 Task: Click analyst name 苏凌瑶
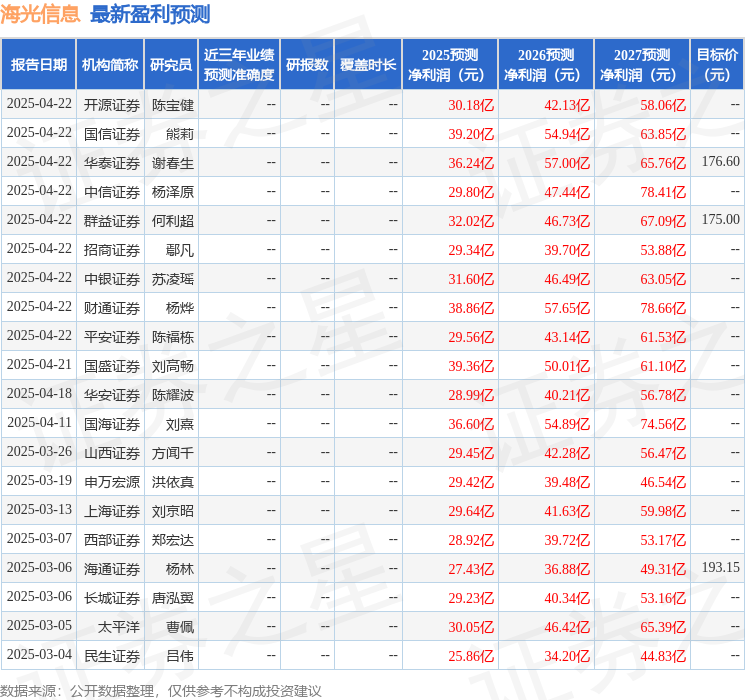click(172, 279)
